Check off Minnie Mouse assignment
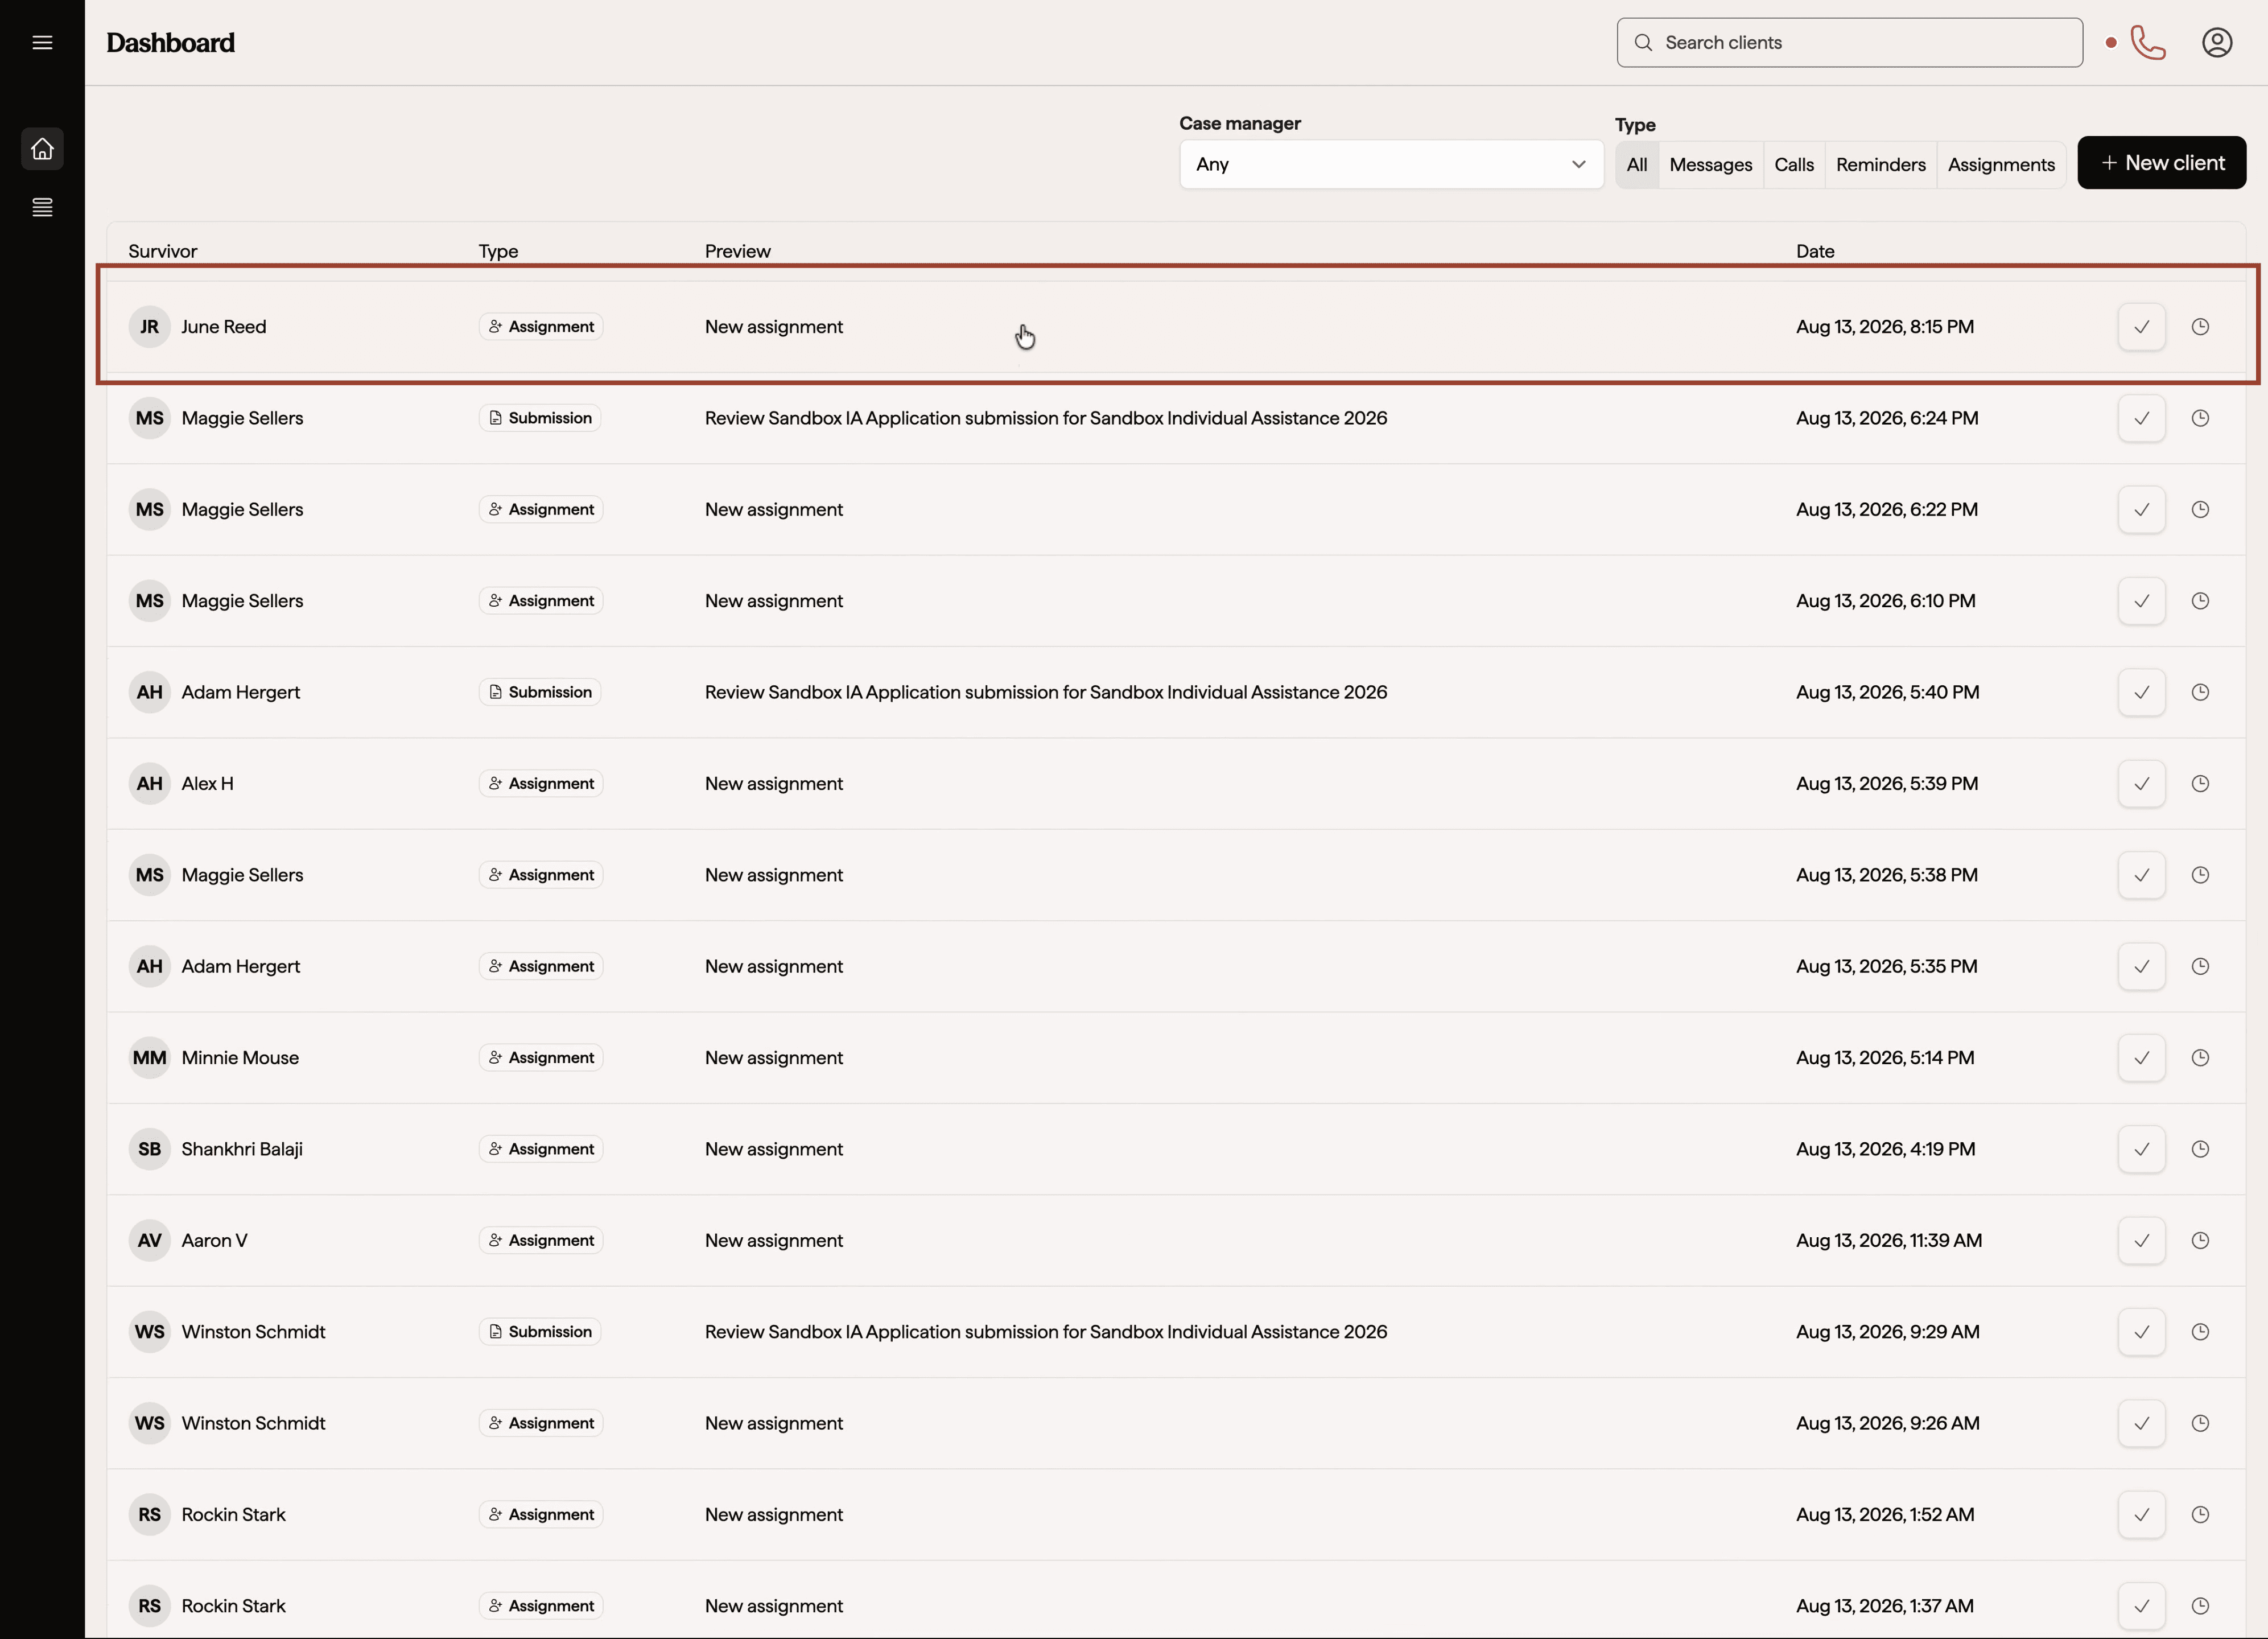 point(2141,1057)
